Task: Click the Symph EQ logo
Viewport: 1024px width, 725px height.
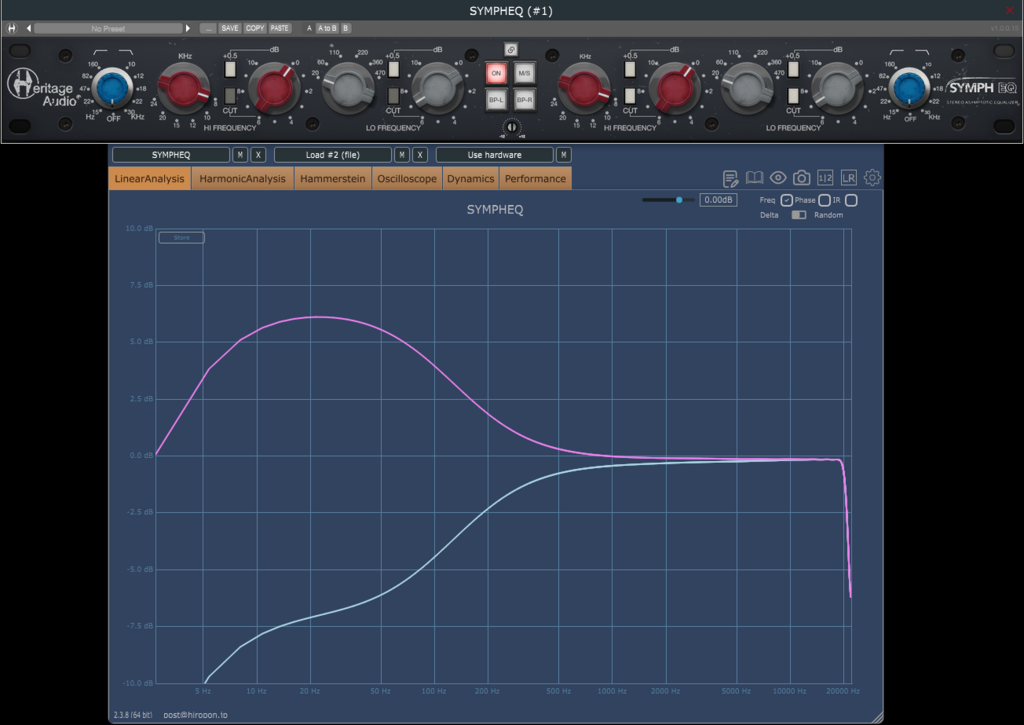Action: pyautogui.click(x=982, y=90)
